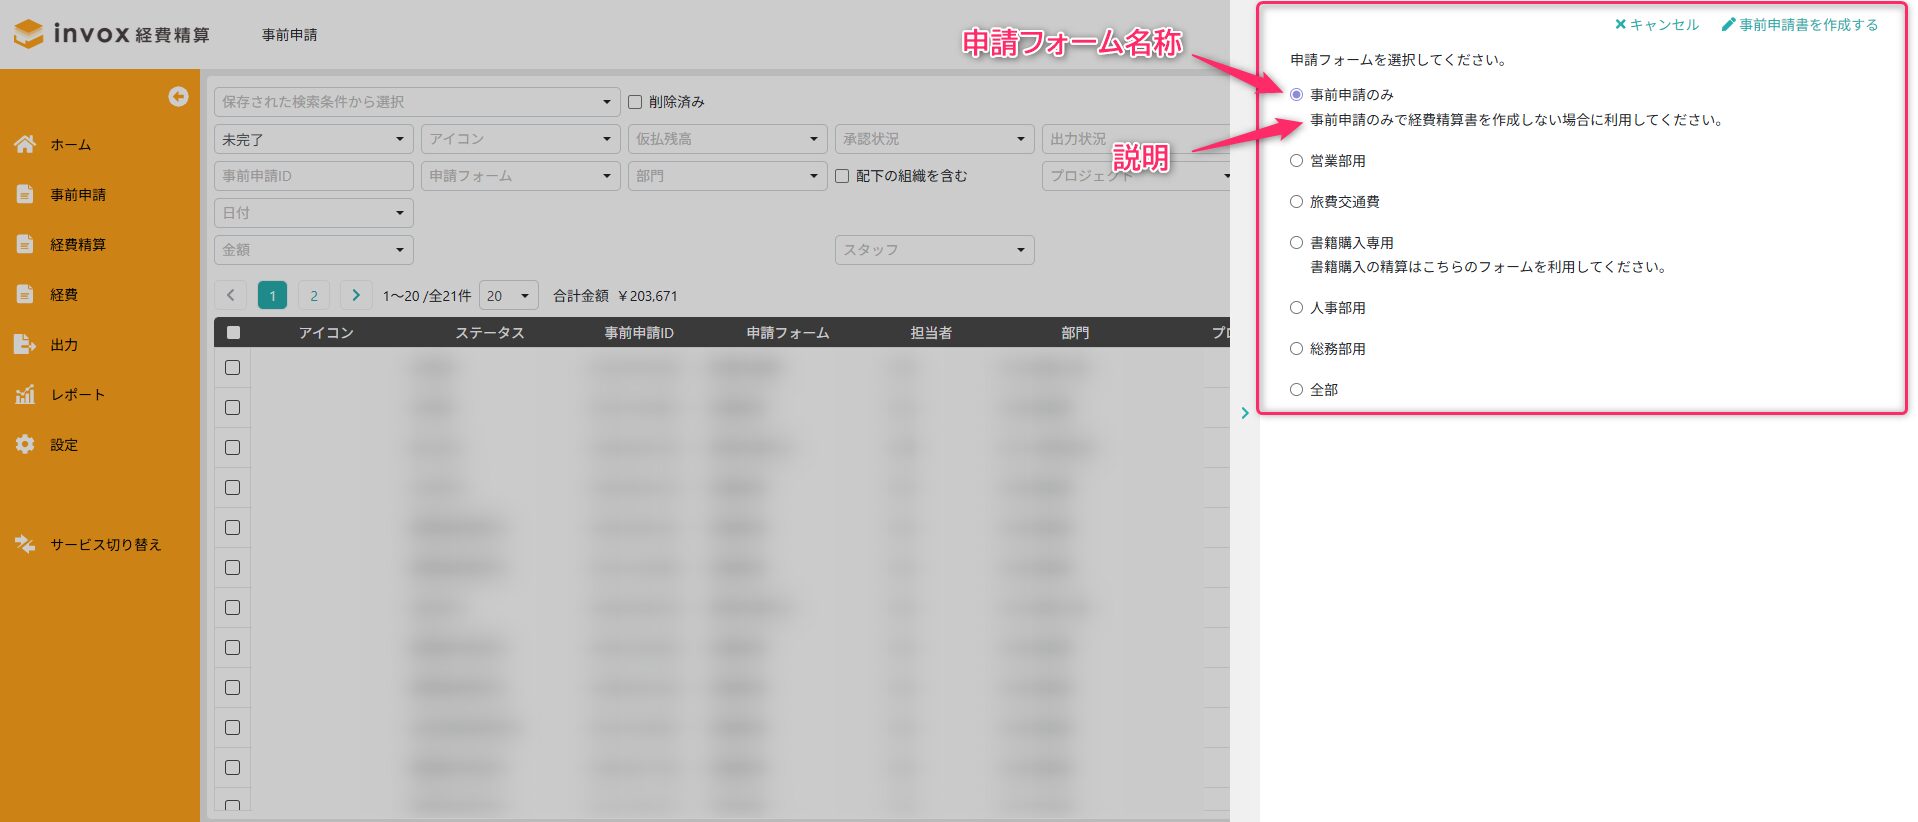
Task: Go to 経費 in the sidebar menu
Action: click(64, 295)
